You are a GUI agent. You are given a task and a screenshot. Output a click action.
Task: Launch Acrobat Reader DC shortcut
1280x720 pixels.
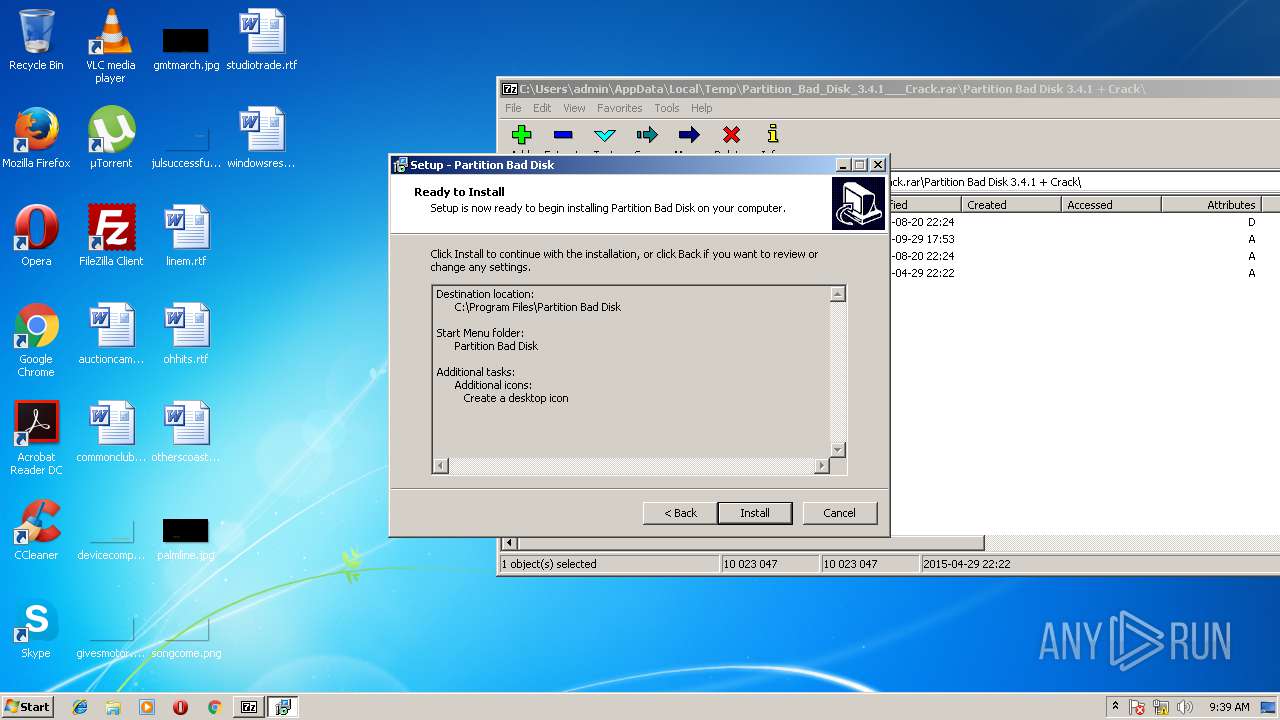pos(36,438)
